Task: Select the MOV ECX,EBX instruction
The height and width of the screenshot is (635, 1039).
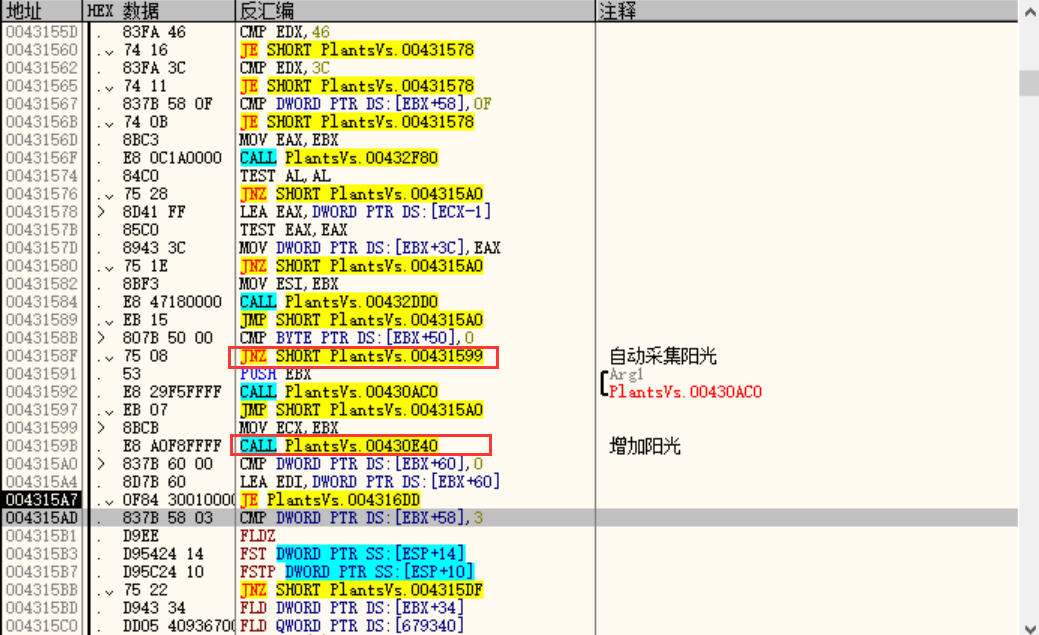Action: pos(289,428)
